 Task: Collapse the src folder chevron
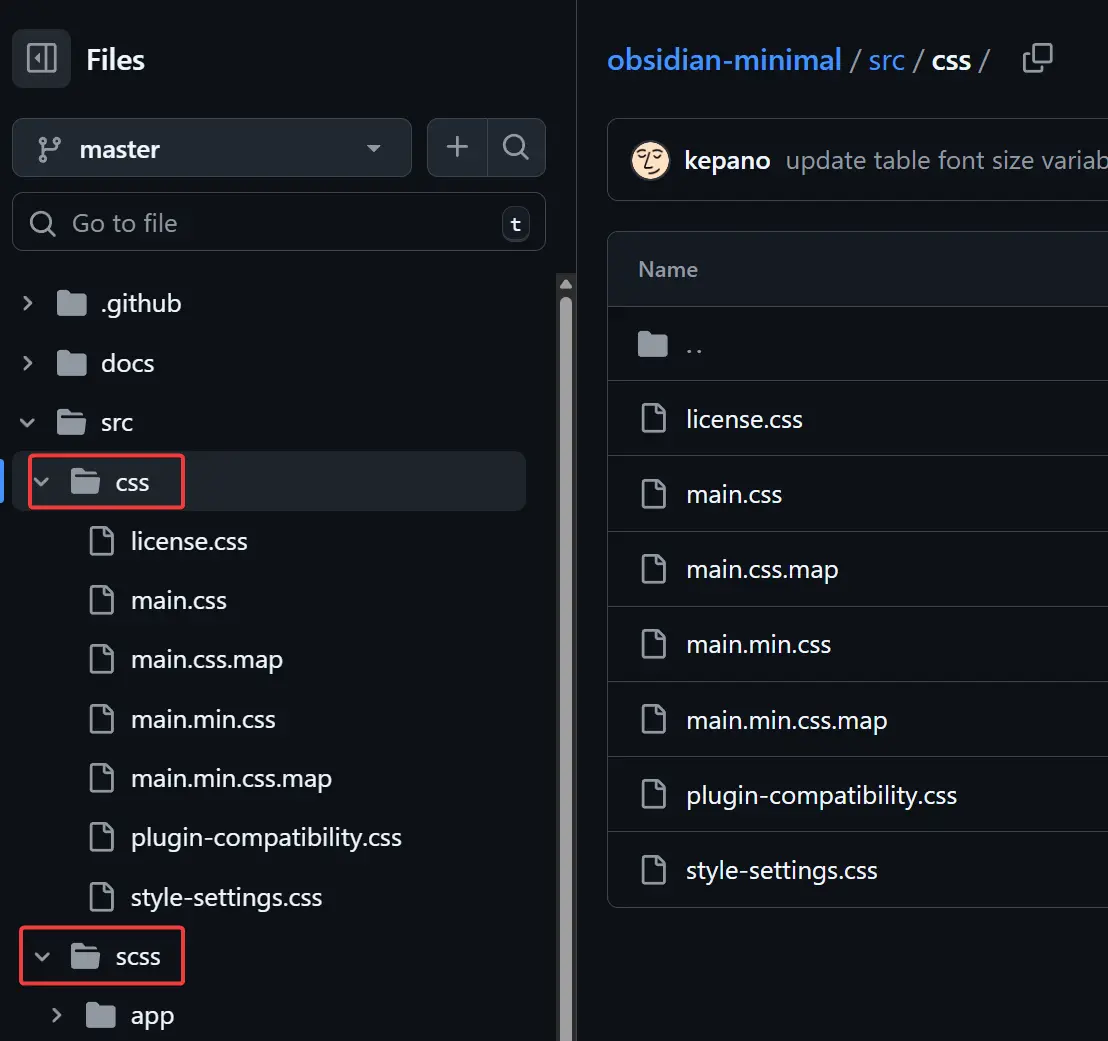tap(28, 423)
